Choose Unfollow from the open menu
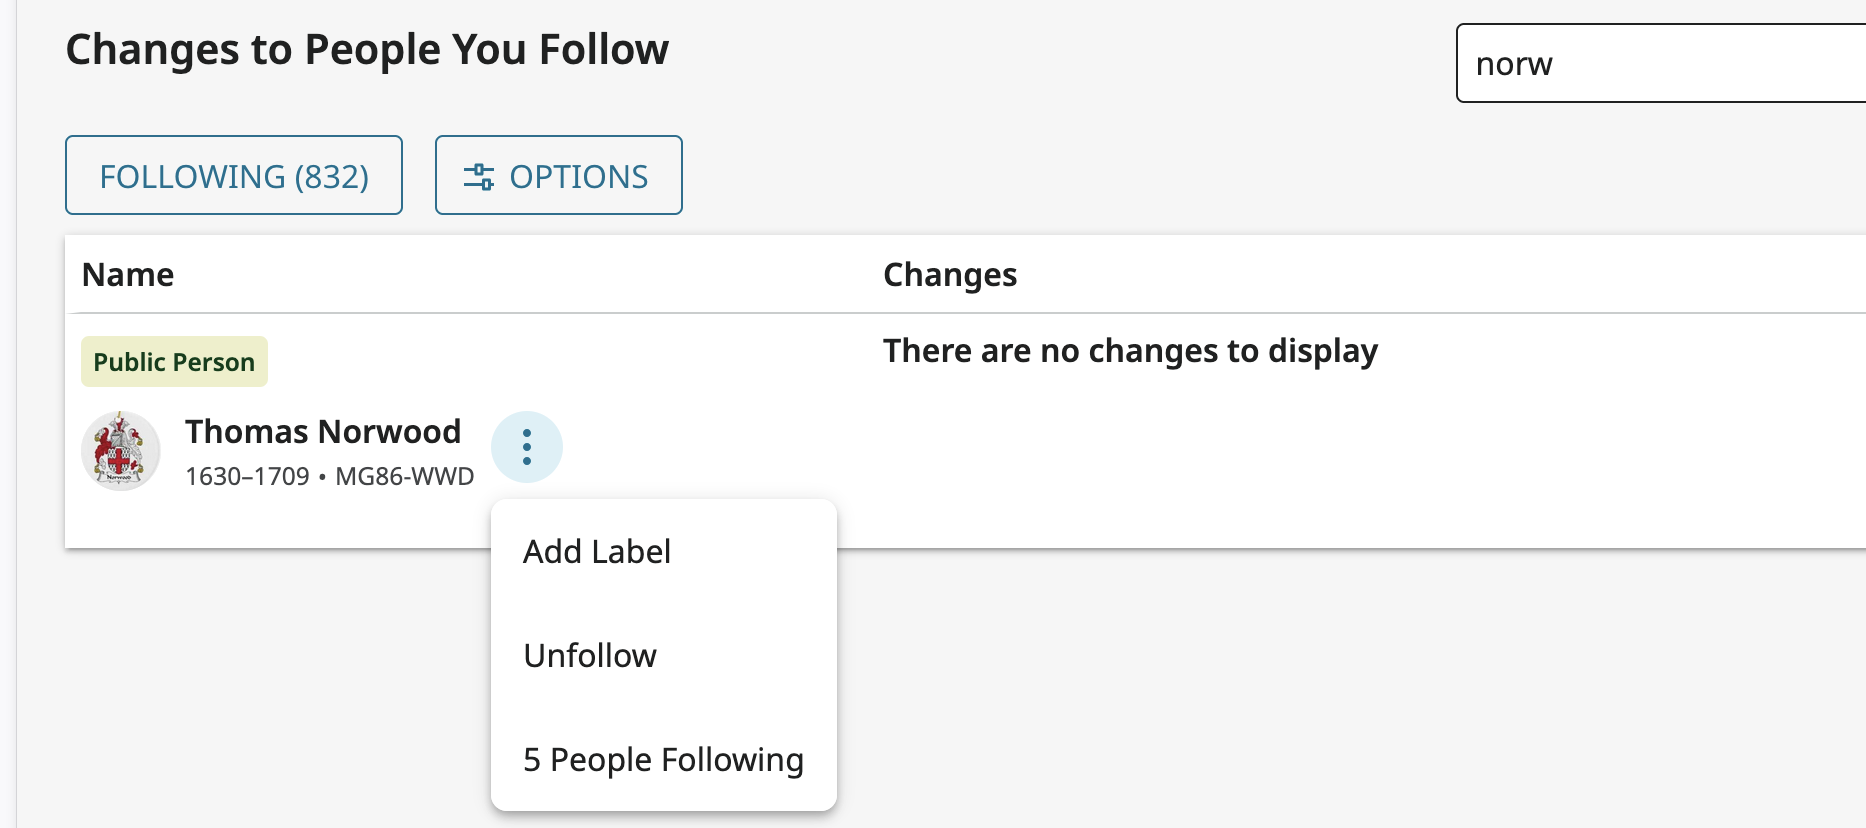Screen dimensions: 1866x828 pos(590,655)
